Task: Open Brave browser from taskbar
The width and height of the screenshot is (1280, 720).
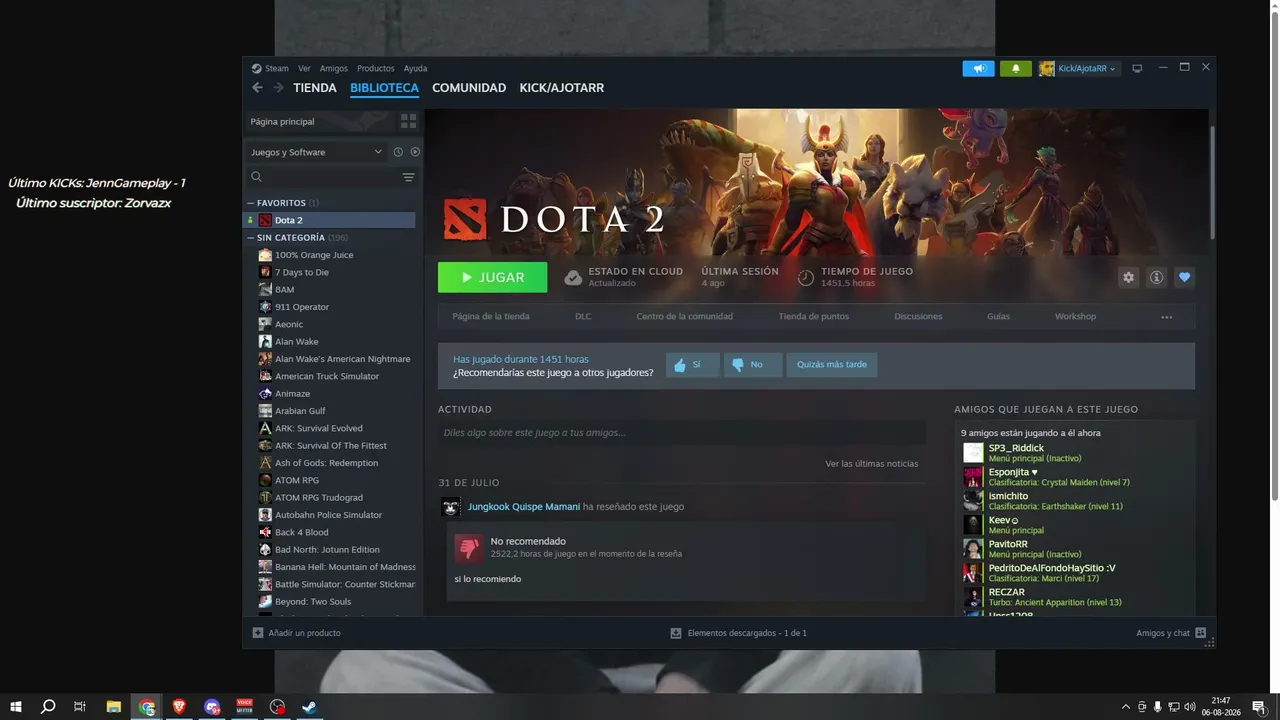Action: pyautogui.click(x=180, y=707)
